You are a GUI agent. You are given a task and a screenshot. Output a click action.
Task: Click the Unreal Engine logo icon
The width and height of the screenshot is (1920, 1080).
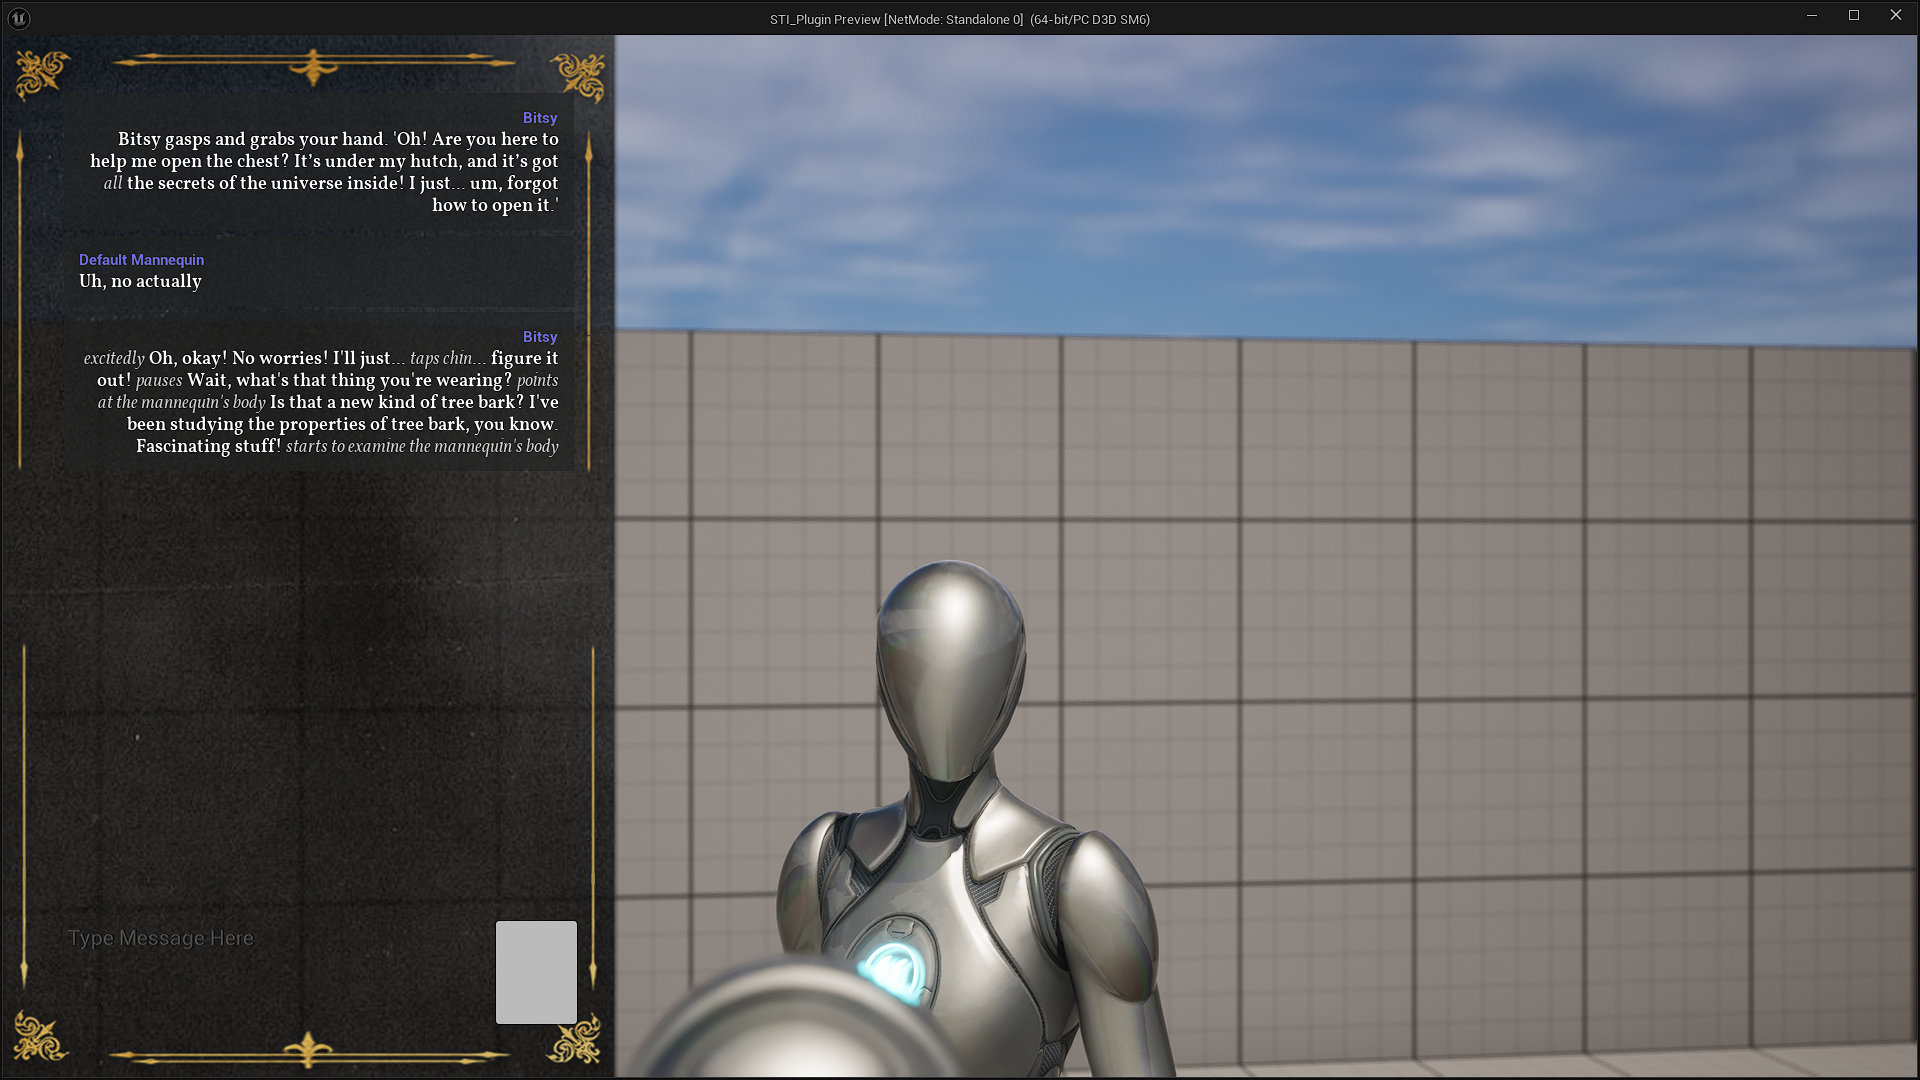[x=19, y=18]
